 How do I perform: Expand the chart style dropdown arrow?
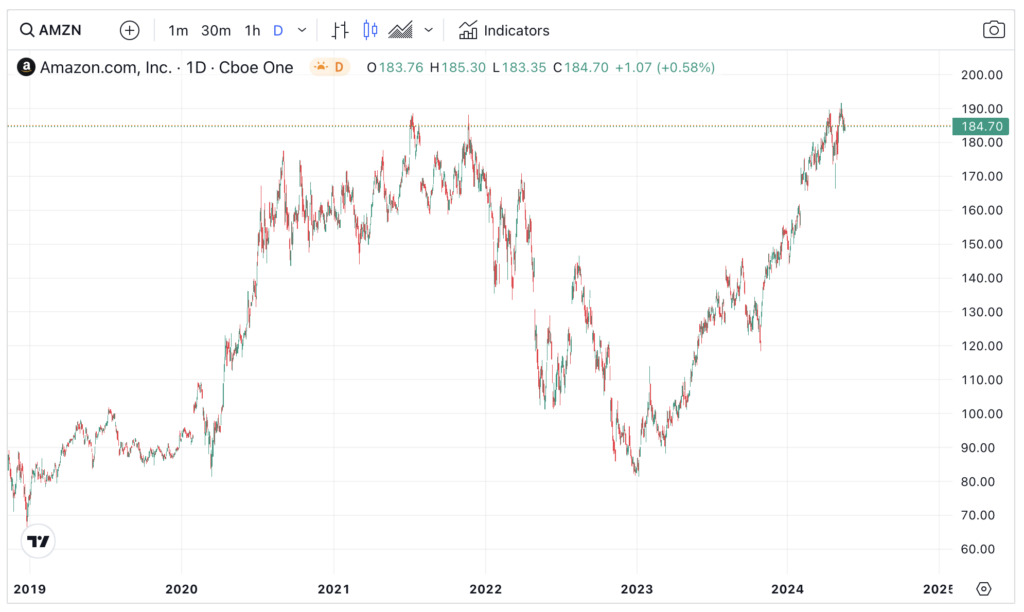click(428, 30)
